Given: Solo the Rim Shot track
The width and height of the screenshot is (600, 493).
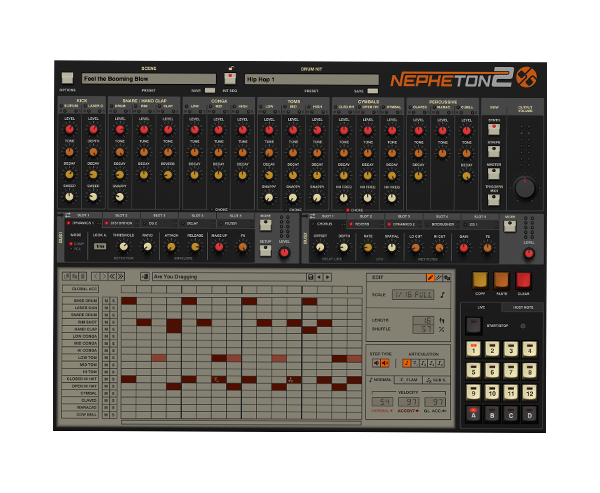Looking at the screenshot, I should pos(114,322).
